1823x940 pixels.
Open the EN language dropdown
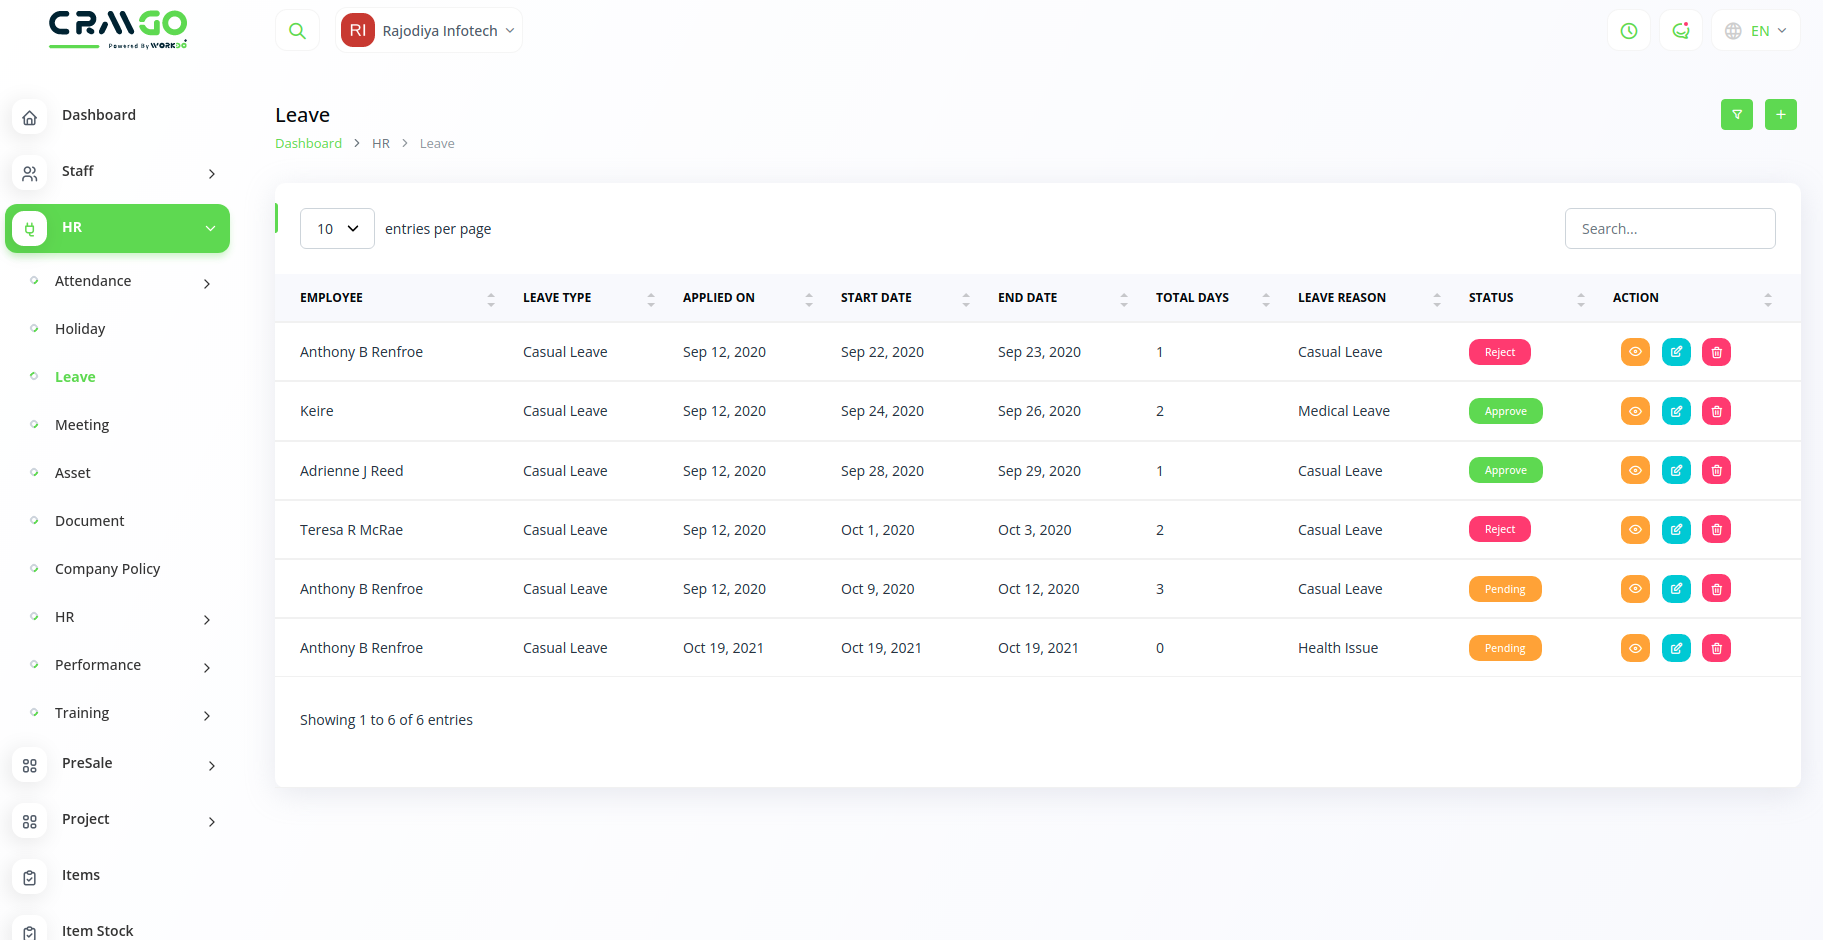pos(1756,31)
